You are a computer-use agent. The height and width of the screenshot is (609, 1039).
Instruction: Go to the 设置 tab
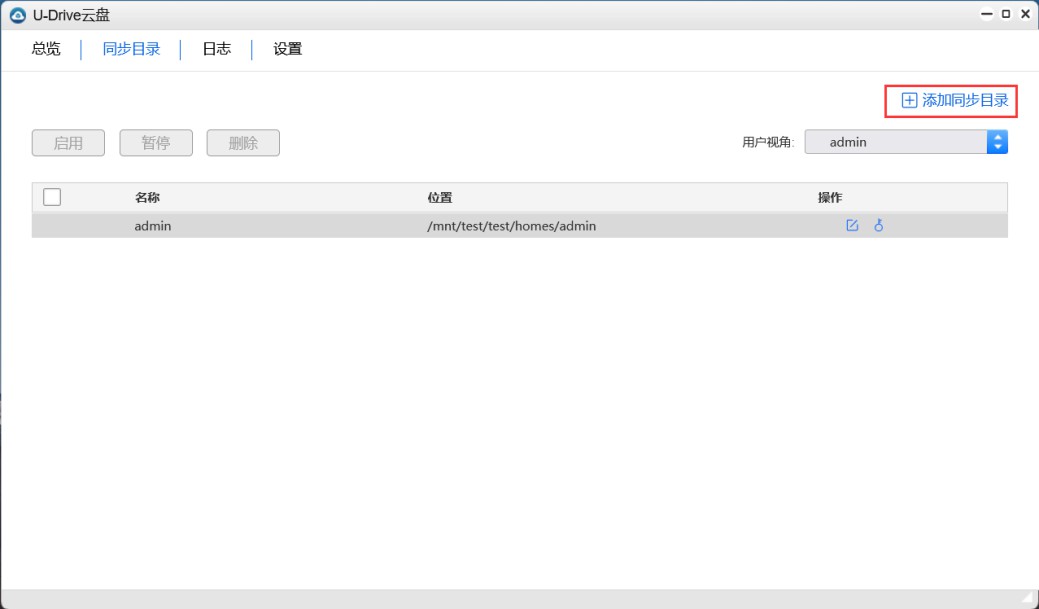coord(288,49)
